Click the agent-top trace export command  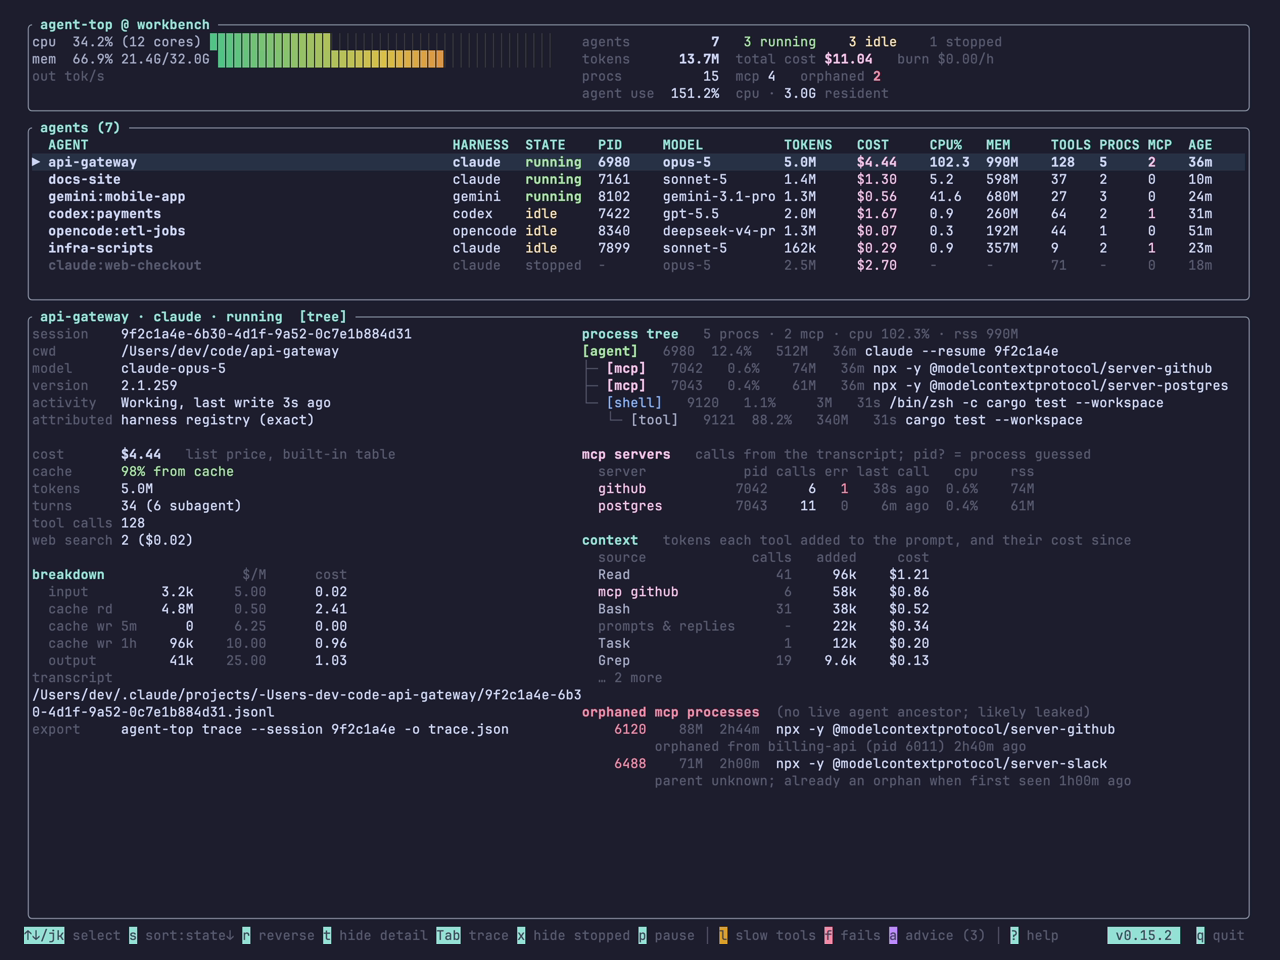point(315,730)
